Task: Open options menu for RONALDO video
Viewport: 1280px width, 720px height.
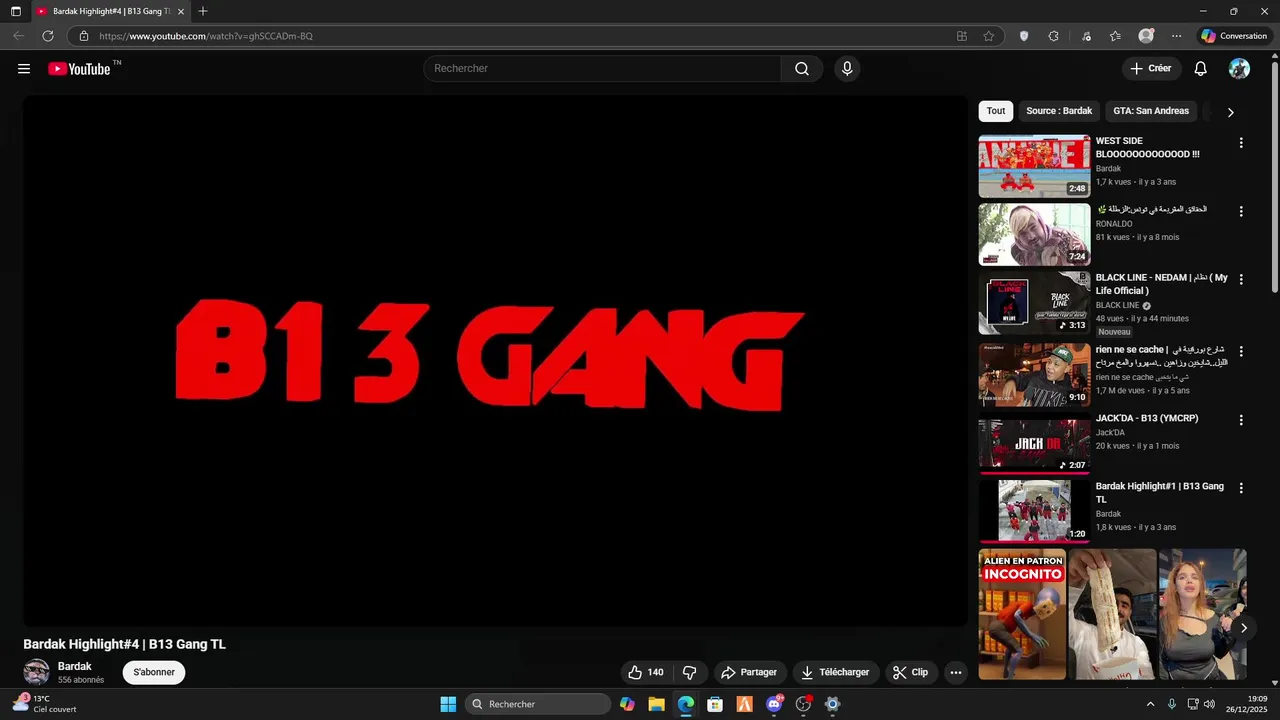Action: (1241, 212)
